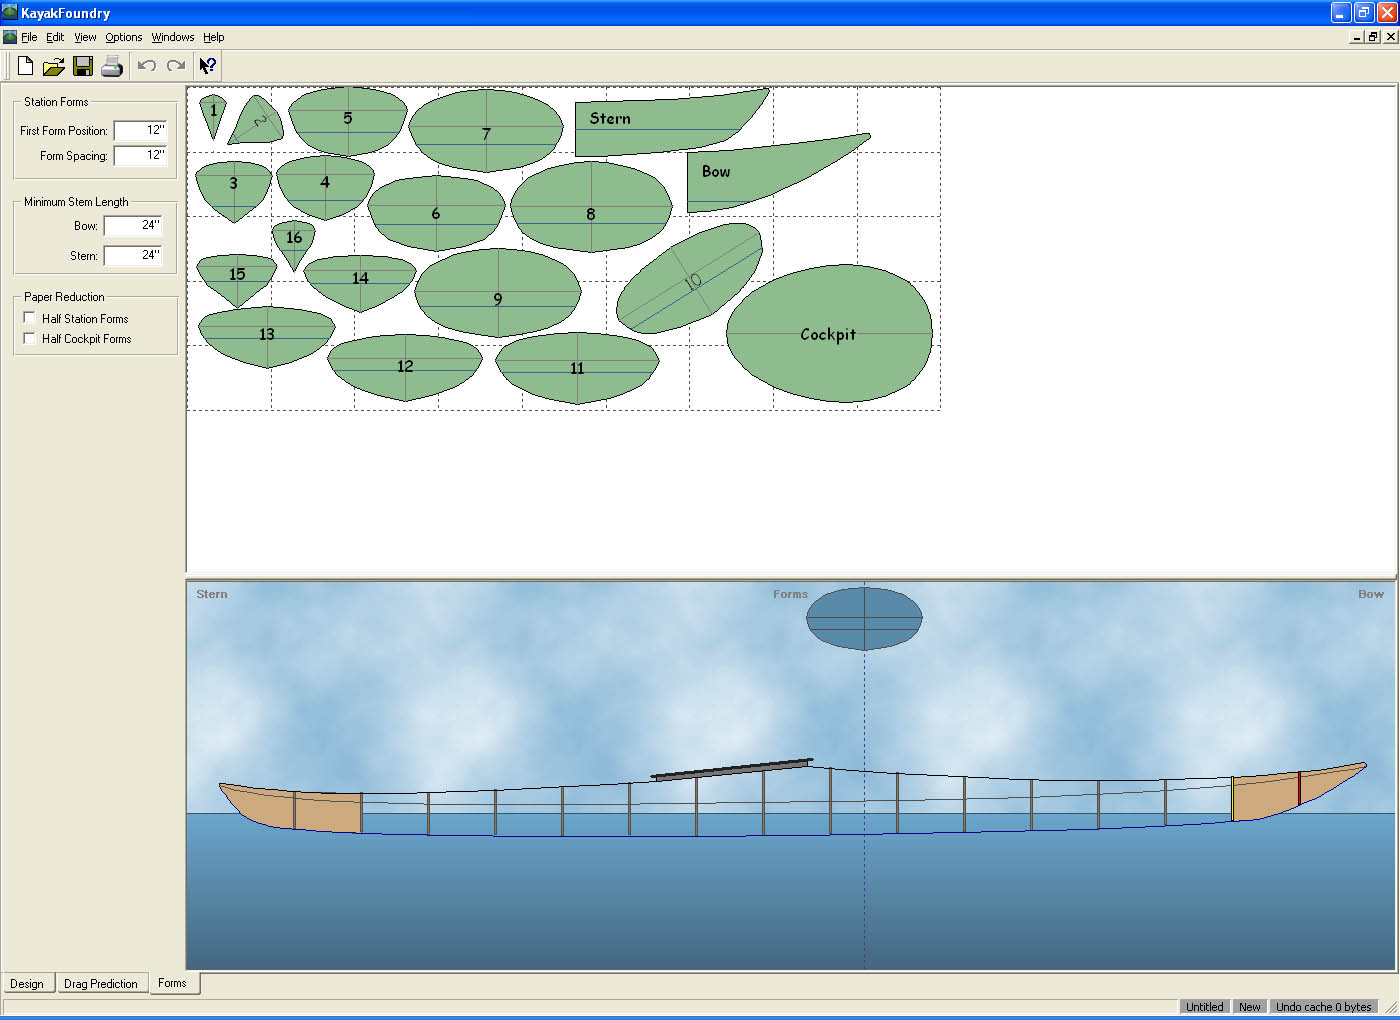Screen dimensions: 1400x1020
Task: Print the forms using the printer icon
Action: click(x=112, y=66)
